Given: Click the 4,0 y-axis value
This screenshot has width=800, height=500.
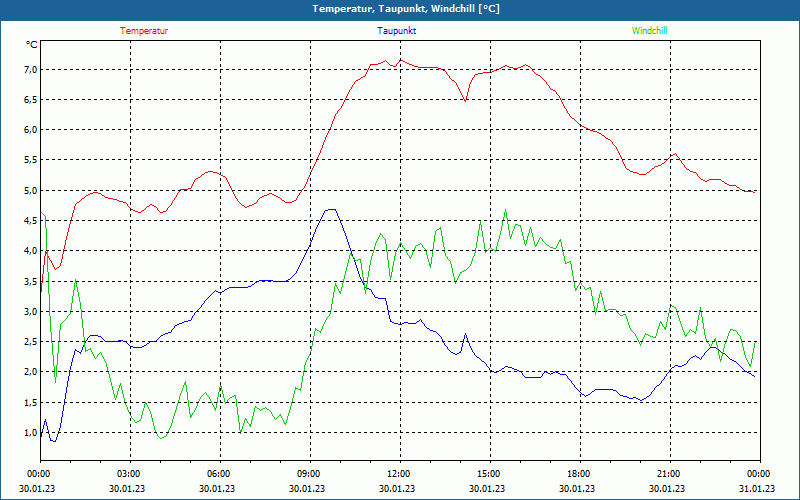Looking at the screenshot, I should click(x=31, y=251).
